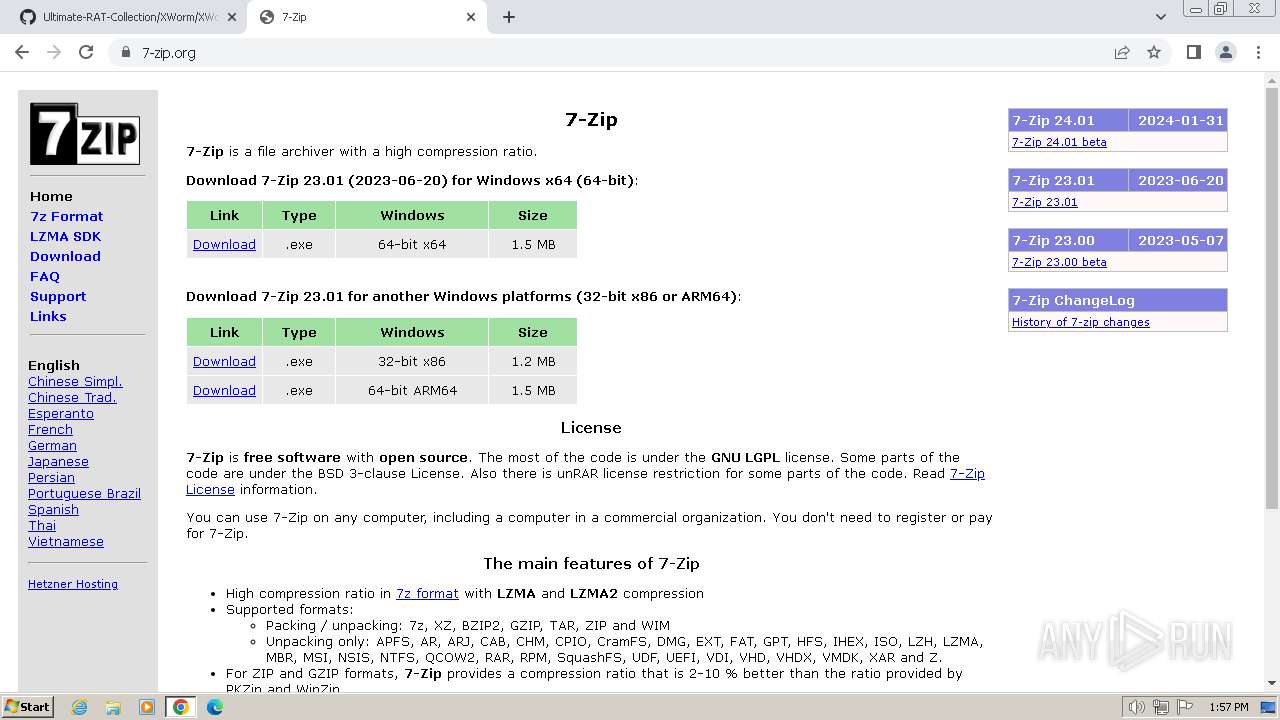Download the 64-bit ARM64 installer

click(224, 390)
